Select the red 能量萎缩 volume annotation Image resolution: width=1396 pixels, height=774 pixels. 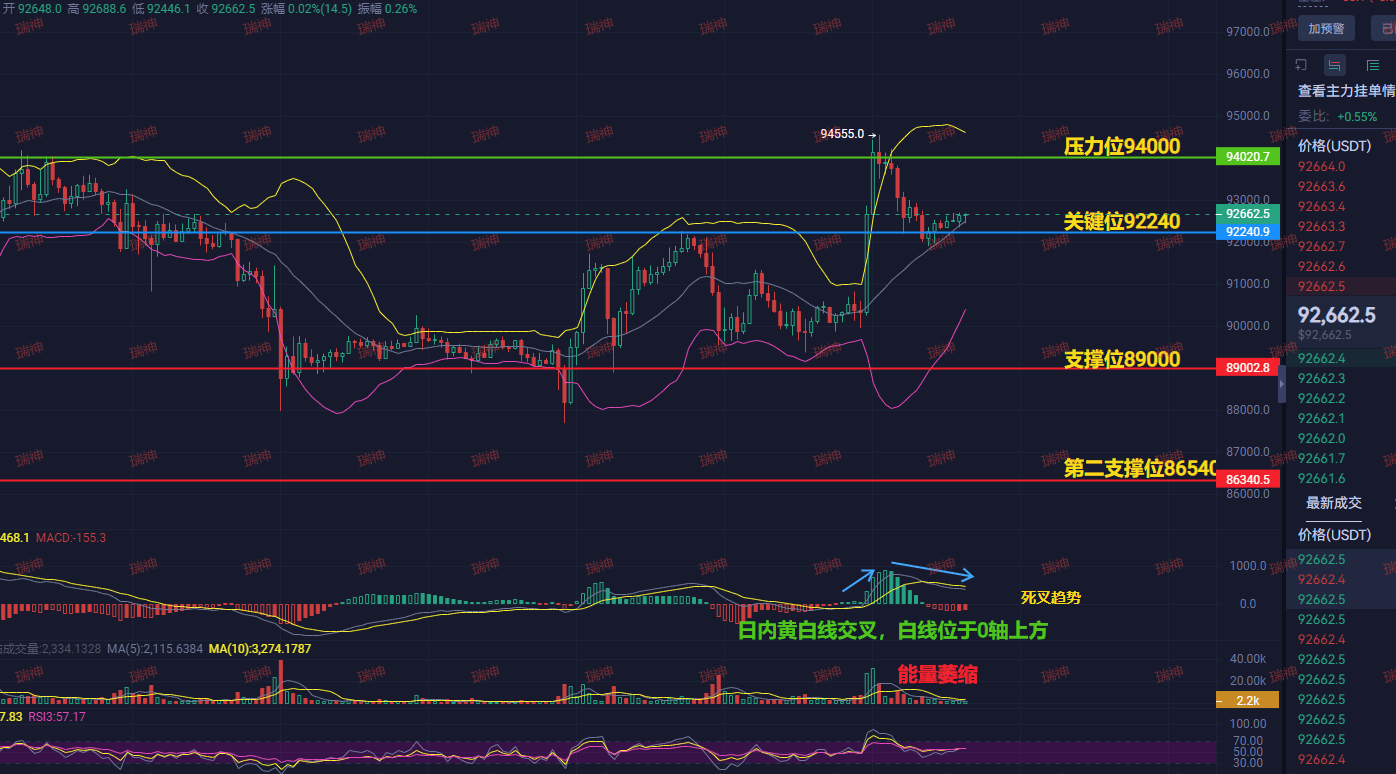click(937, 674)
